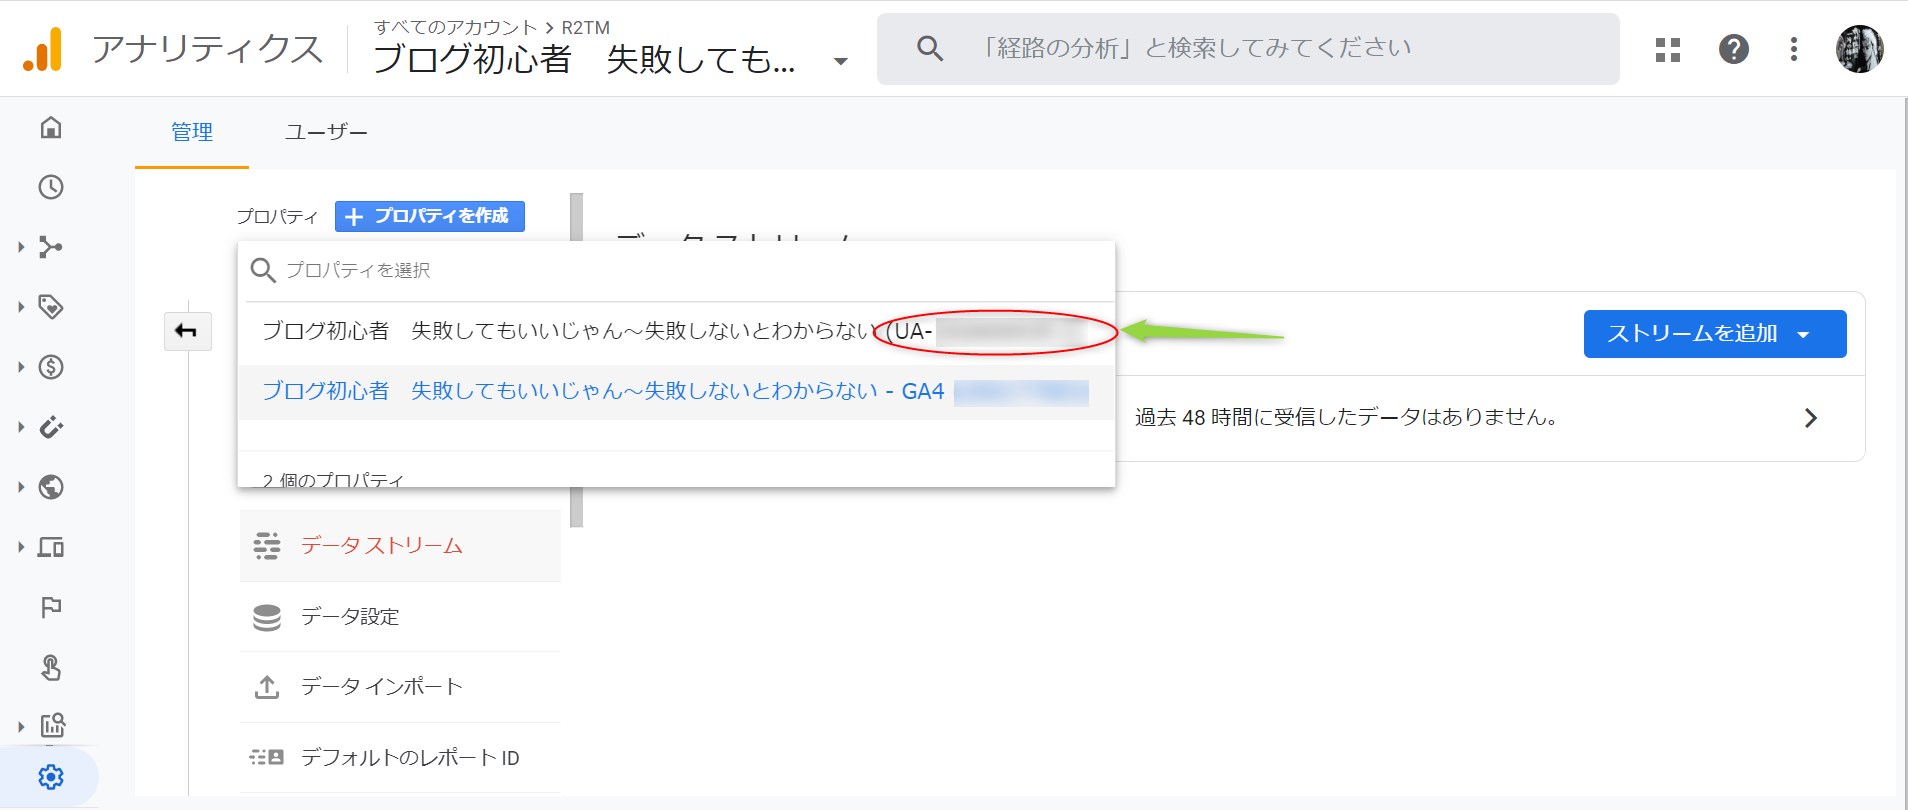Screen dimensions: 1908x810
Task: Open データ設定 menu item
Action: click(x=350, y=617)
